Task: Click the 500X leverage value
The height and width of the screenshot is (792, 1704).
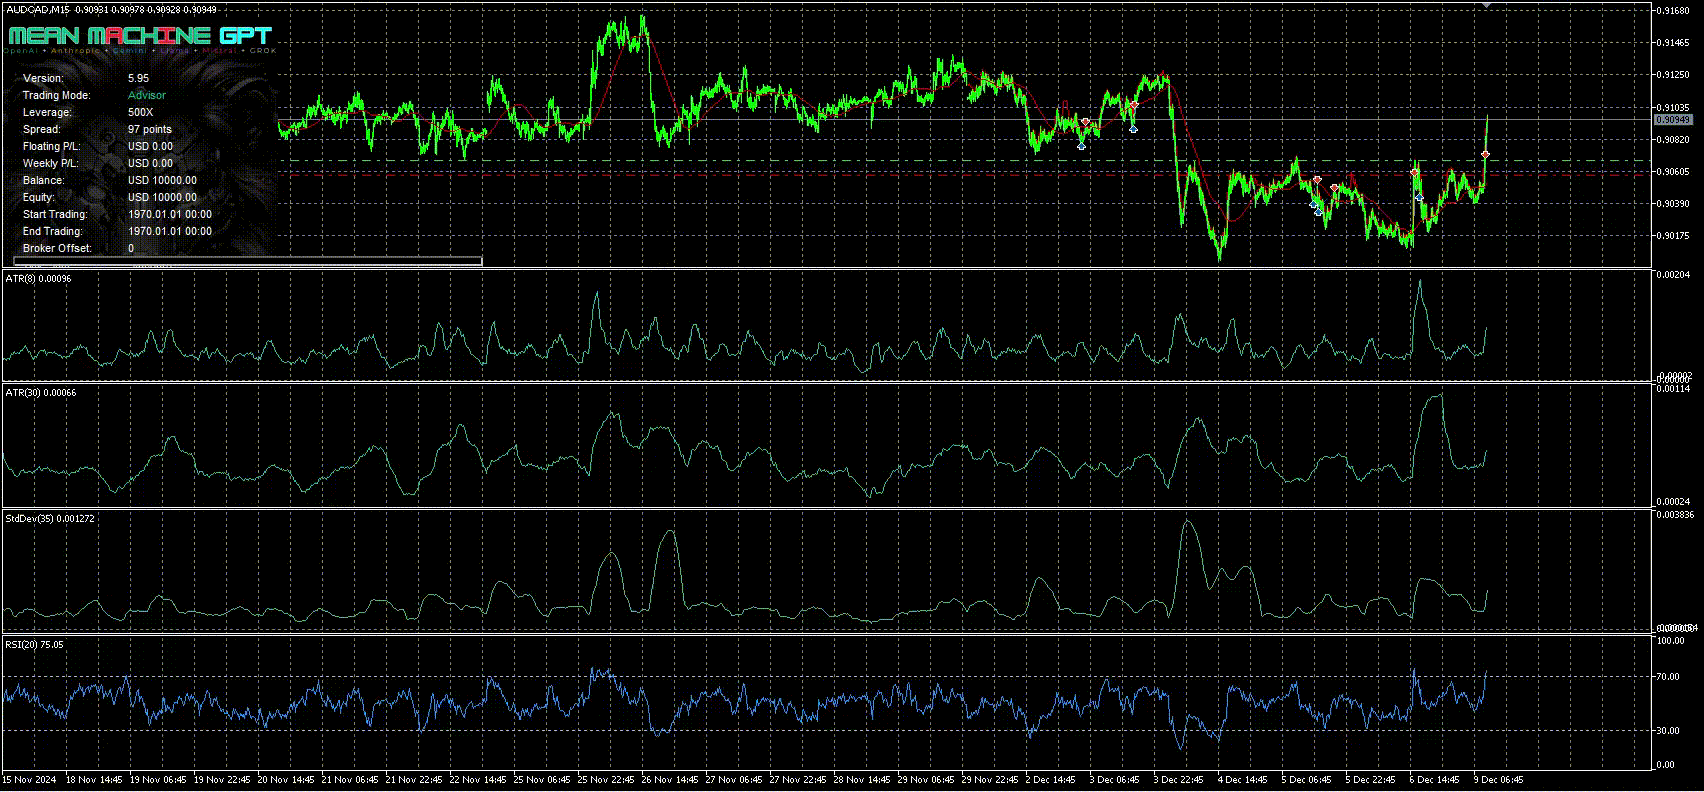Action: tap(140, 112)
